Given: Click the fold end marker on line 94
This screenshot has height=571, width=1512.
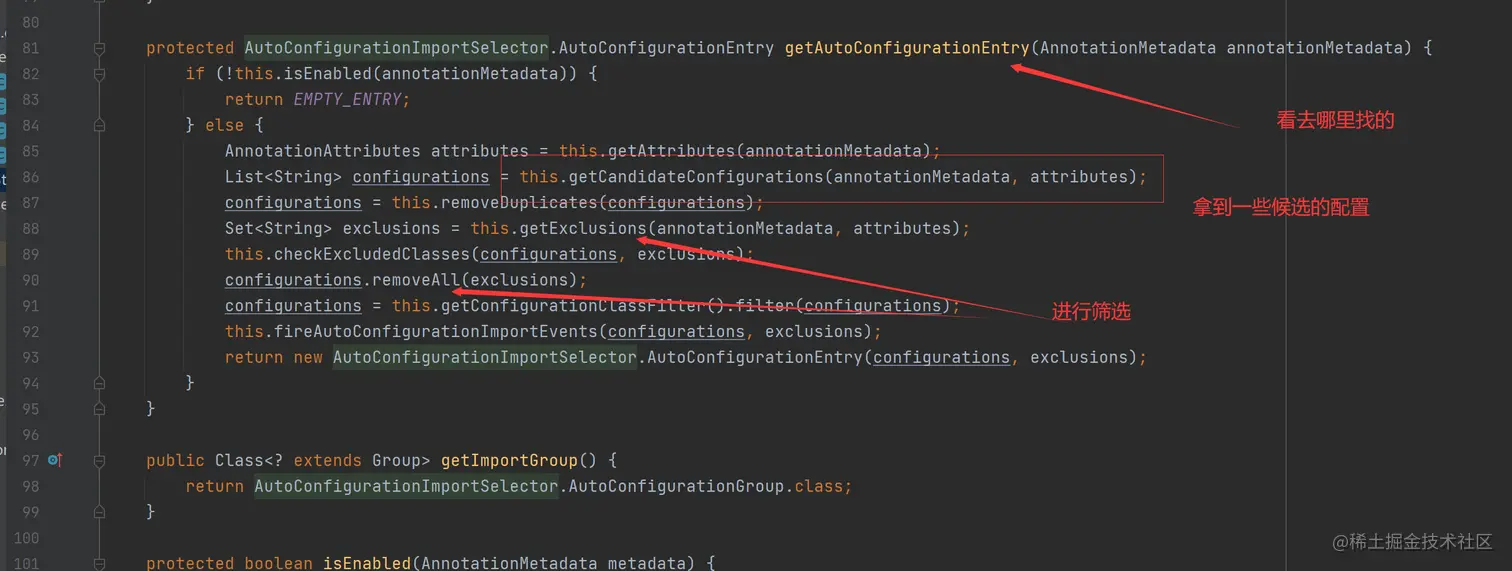Looking at the screenshot, I should (99, 383).
